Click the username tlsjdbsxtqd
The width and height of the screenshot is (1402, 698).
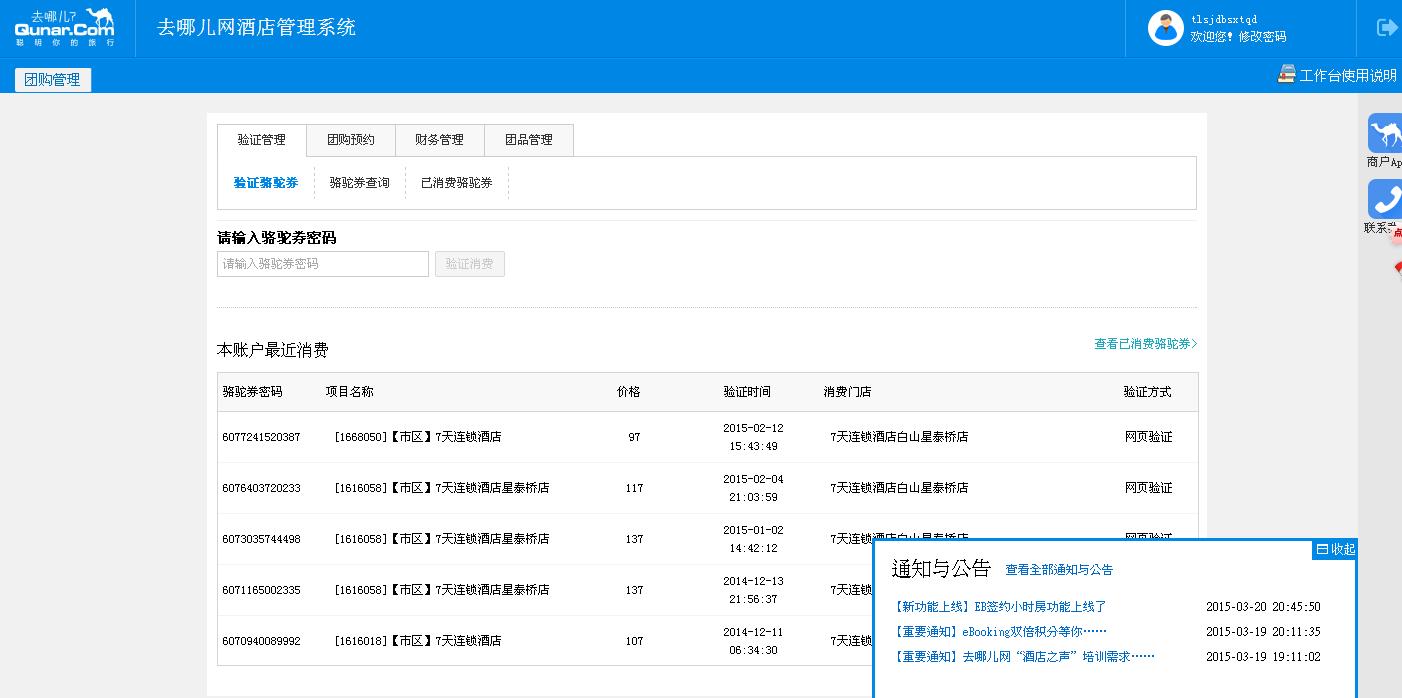[x=1224, y=19]
